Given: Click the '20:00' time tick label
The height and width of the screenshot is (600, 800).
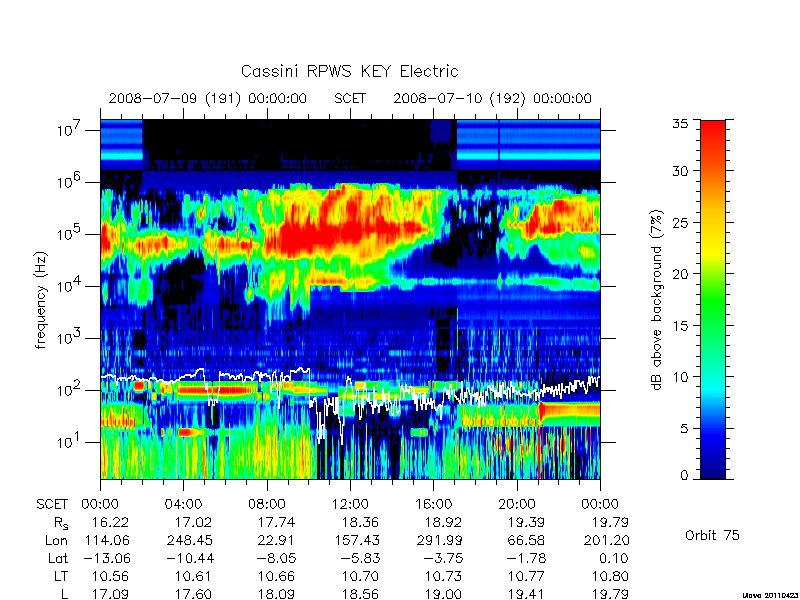Looking at the screenshot, I should click(x=516, y=504).
